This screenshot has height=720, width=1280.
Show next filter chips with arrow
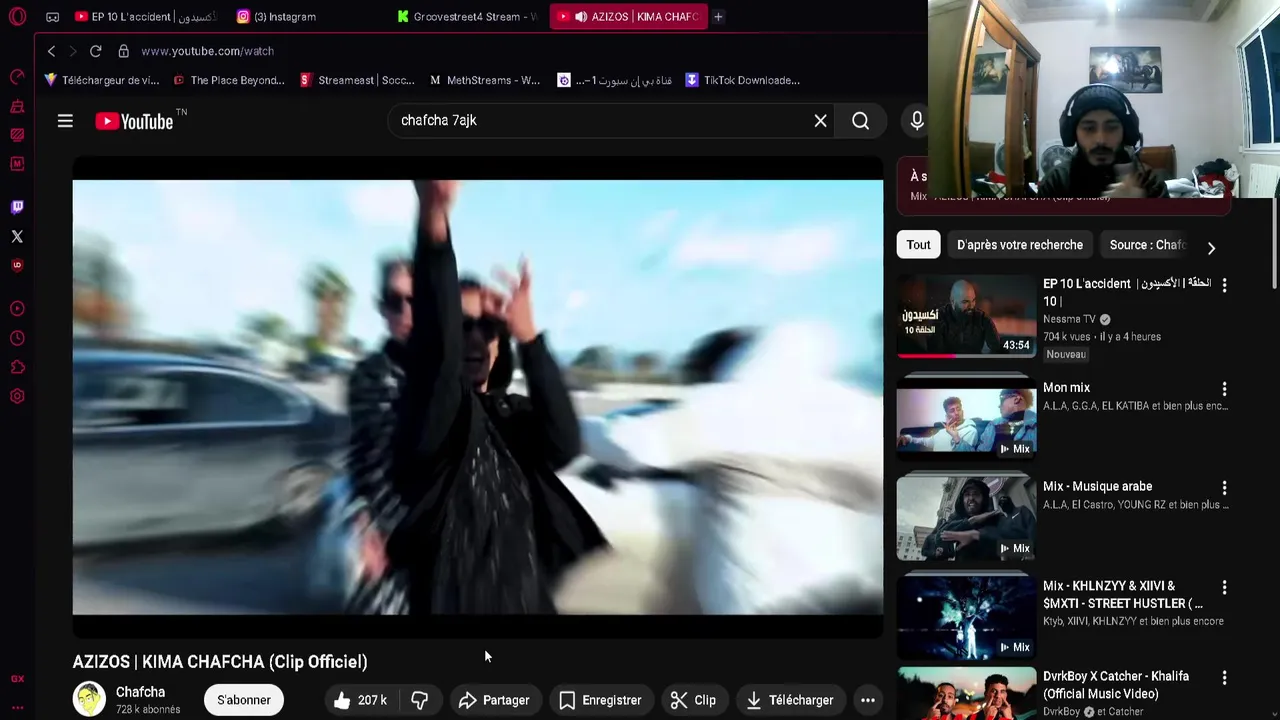pos(1211,247)
